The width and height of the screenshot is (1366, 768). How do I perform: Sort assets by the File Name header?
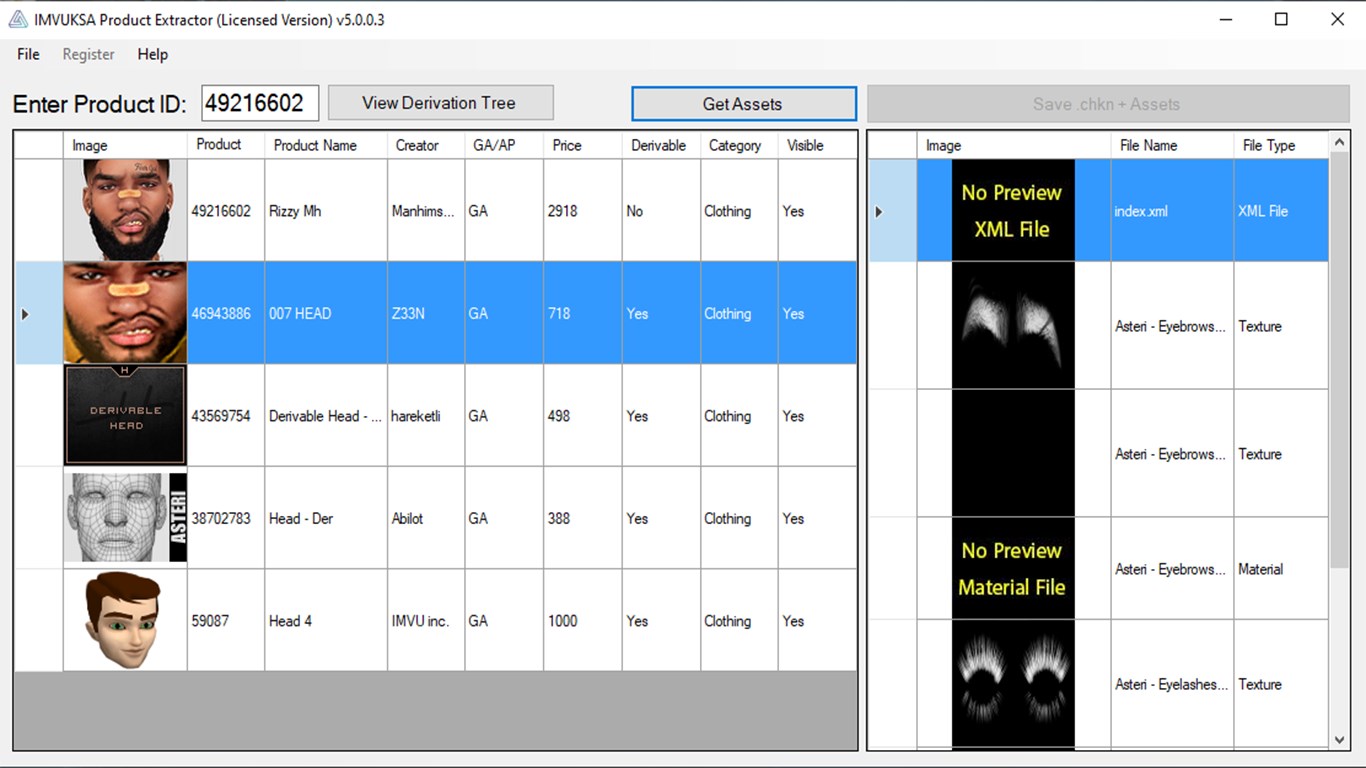click(1172, 145)
